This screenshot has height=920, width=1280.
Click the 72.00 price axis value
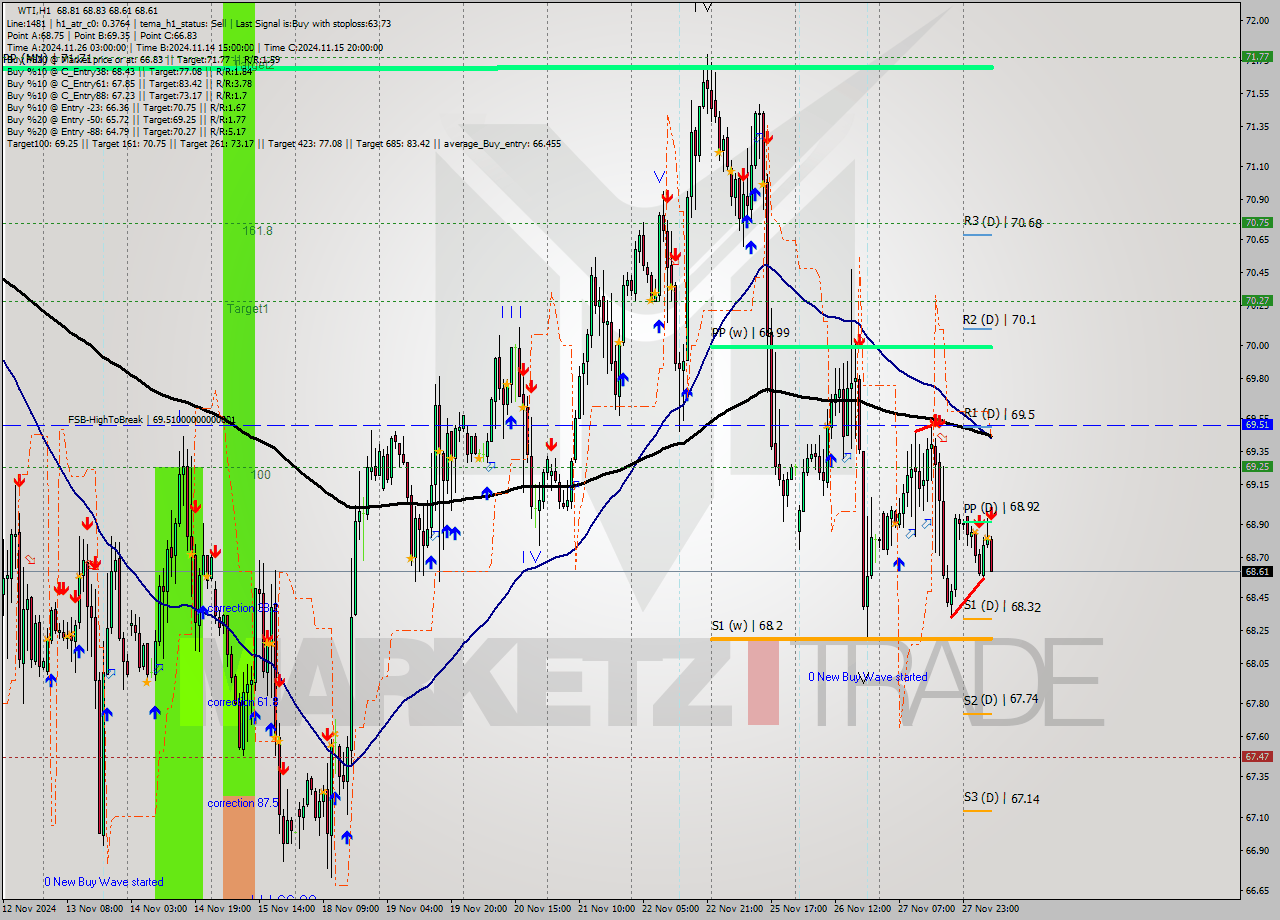[1257, 20]
